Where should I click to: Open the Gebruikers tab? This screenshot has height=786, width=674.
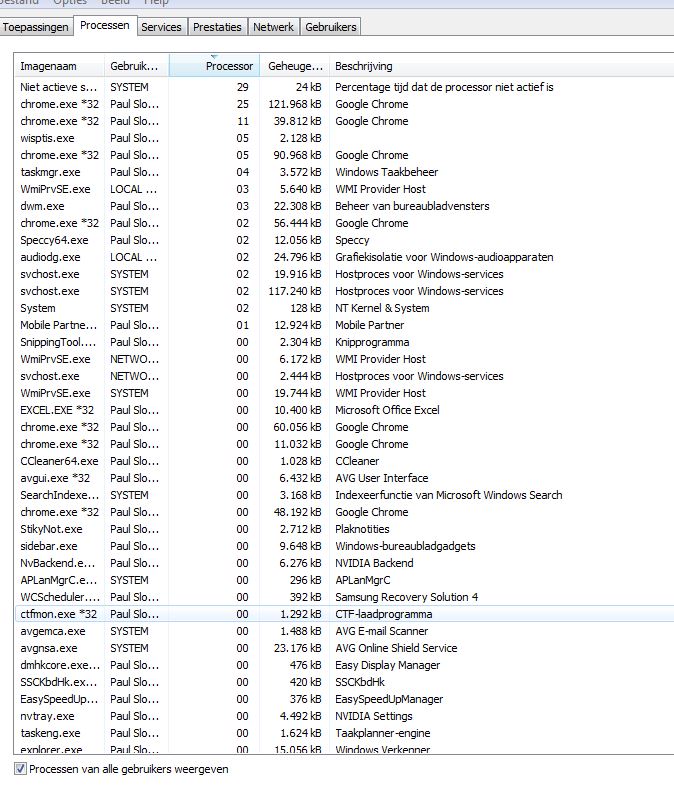pyautogui.click(x=331, y=27)
